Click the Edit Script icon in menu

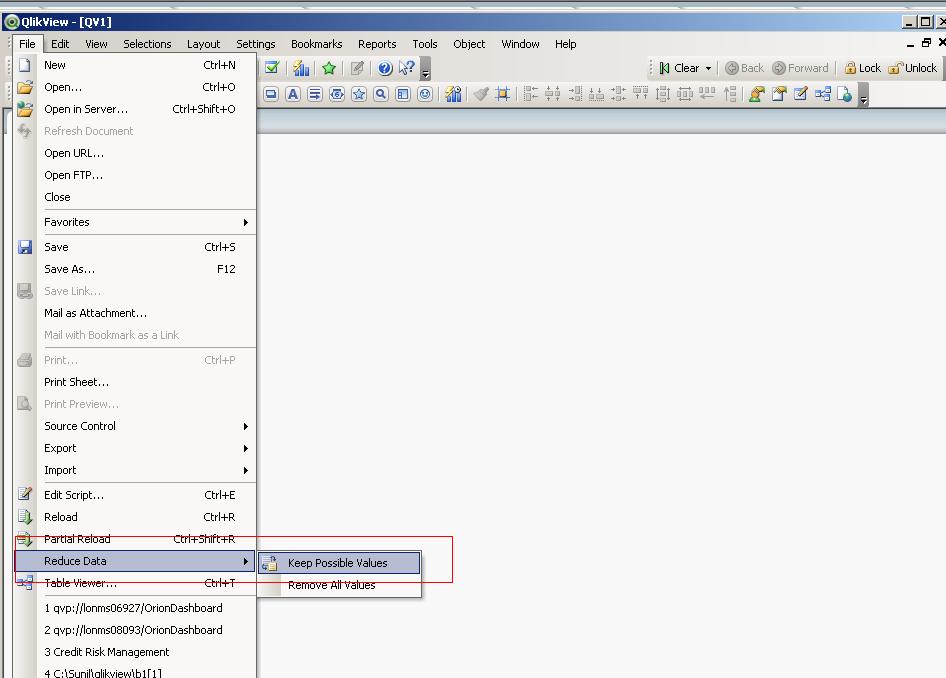[x=25, y=495]
